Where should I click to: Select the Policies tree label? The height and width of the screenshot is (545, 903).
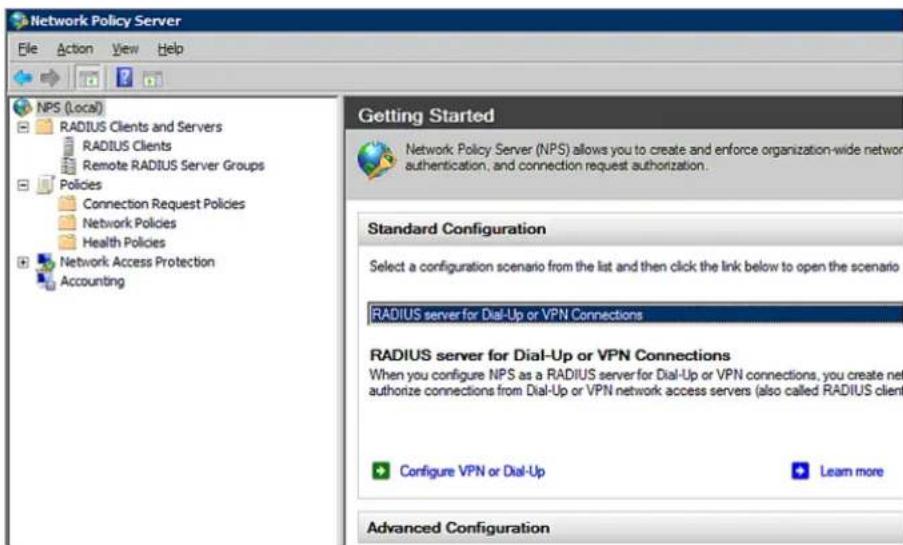coord(81,184)
